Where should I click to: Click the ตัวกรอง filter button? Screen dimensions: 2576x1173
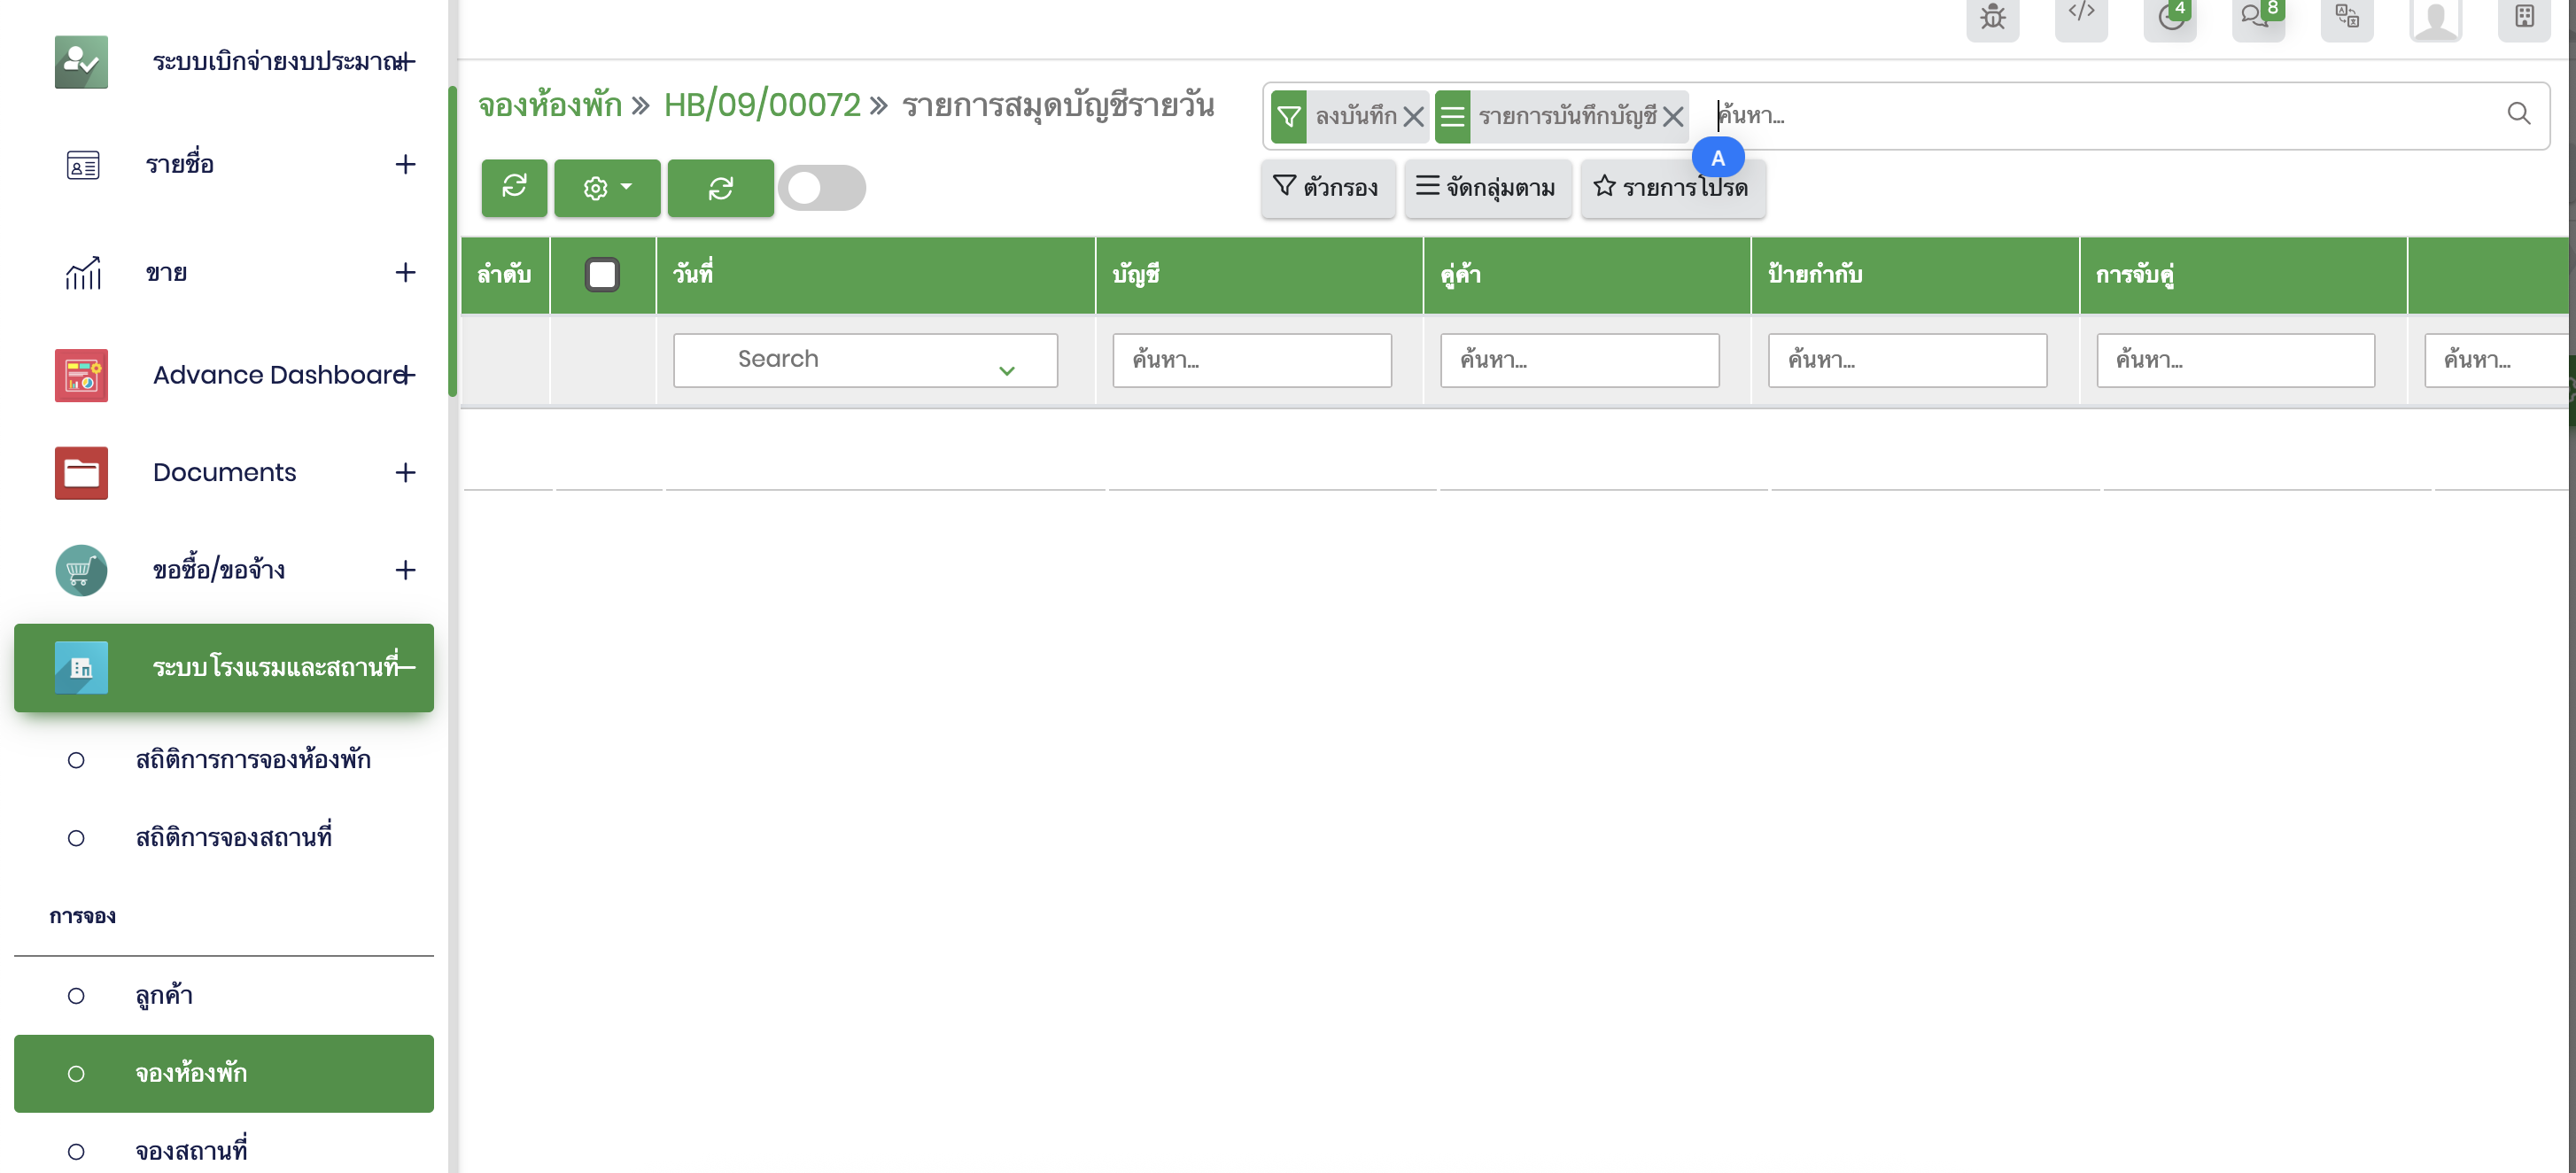pos(1327,188)
